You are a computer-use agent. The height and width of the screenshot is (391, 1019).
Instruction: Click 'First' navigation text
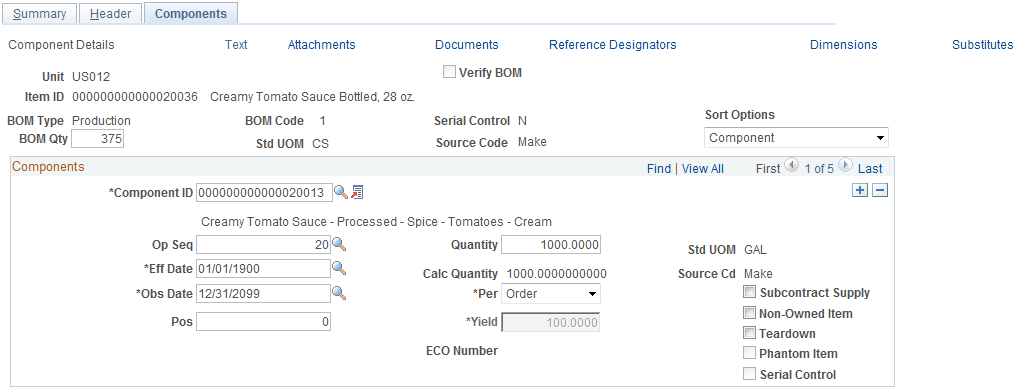pyautogui.click(x=768, y=169)
